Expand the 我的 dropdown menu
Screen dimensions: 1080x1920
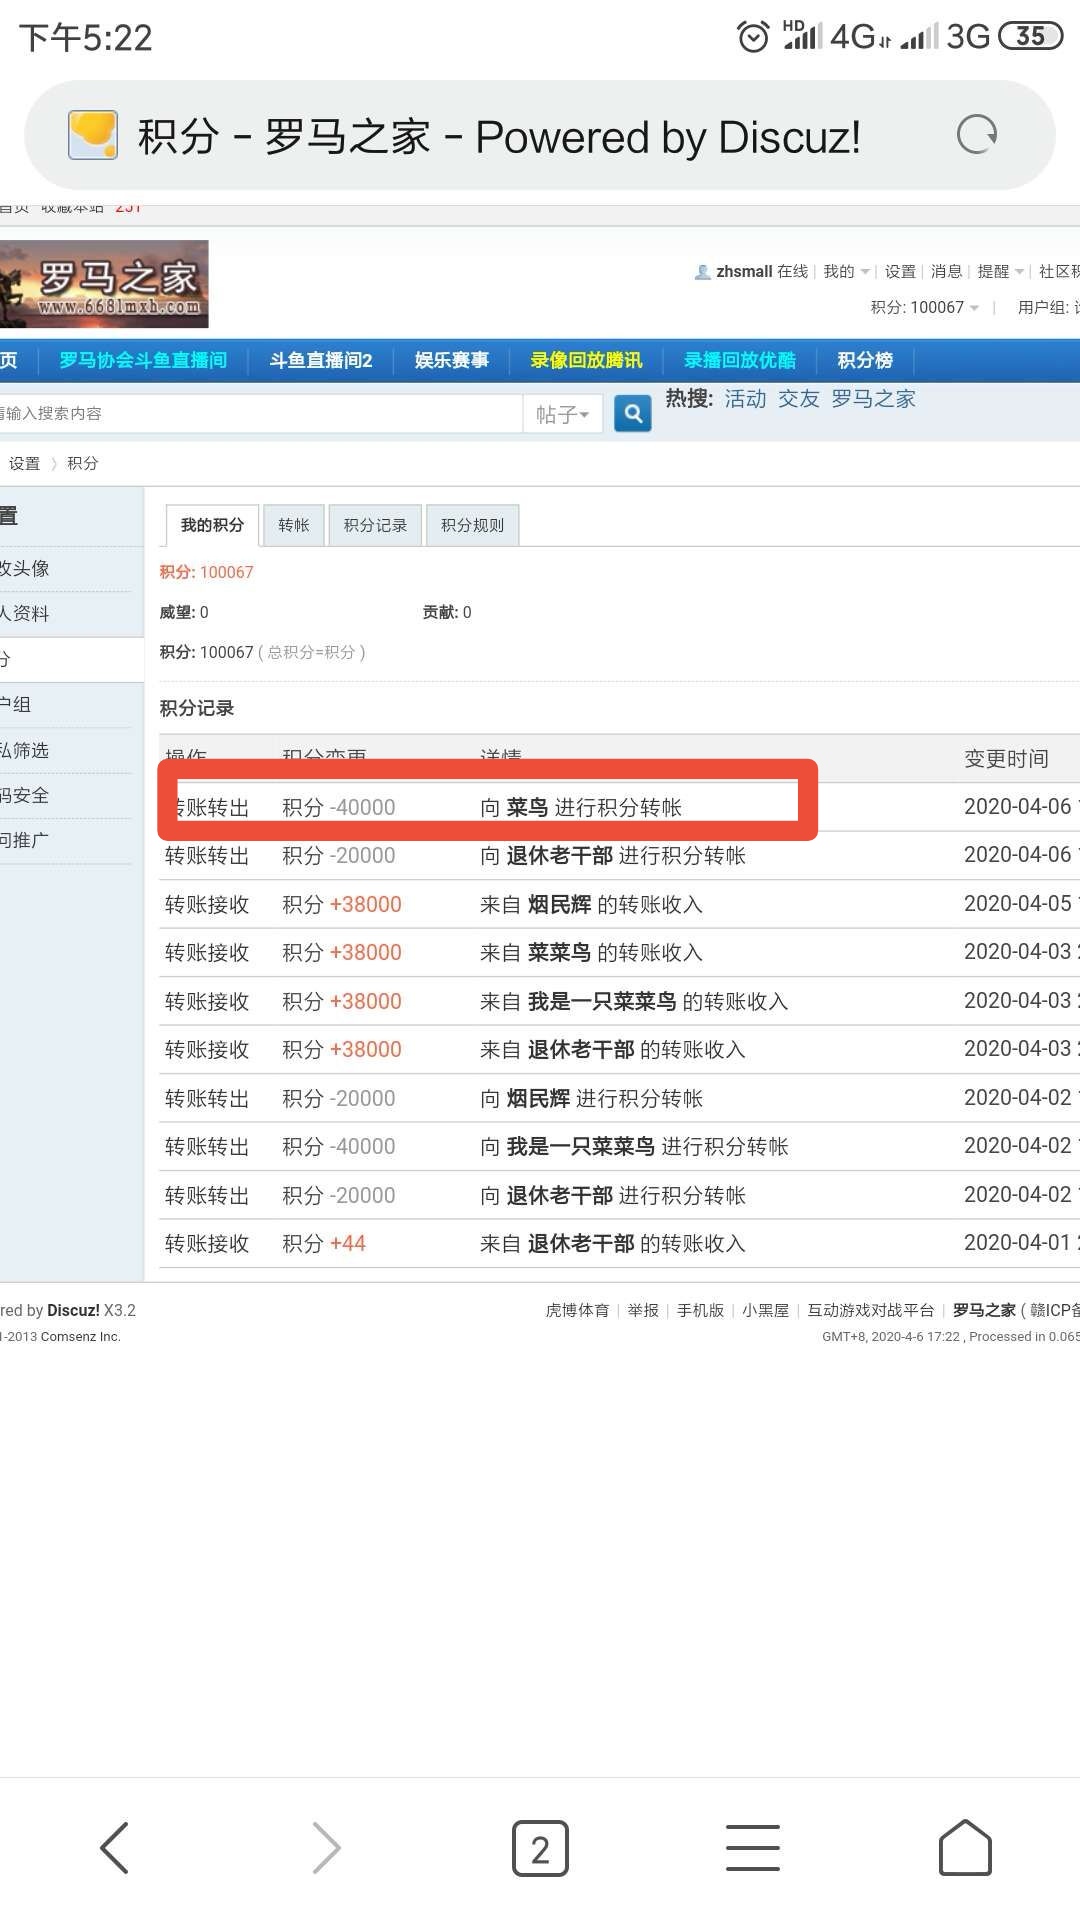click(845, 272)
